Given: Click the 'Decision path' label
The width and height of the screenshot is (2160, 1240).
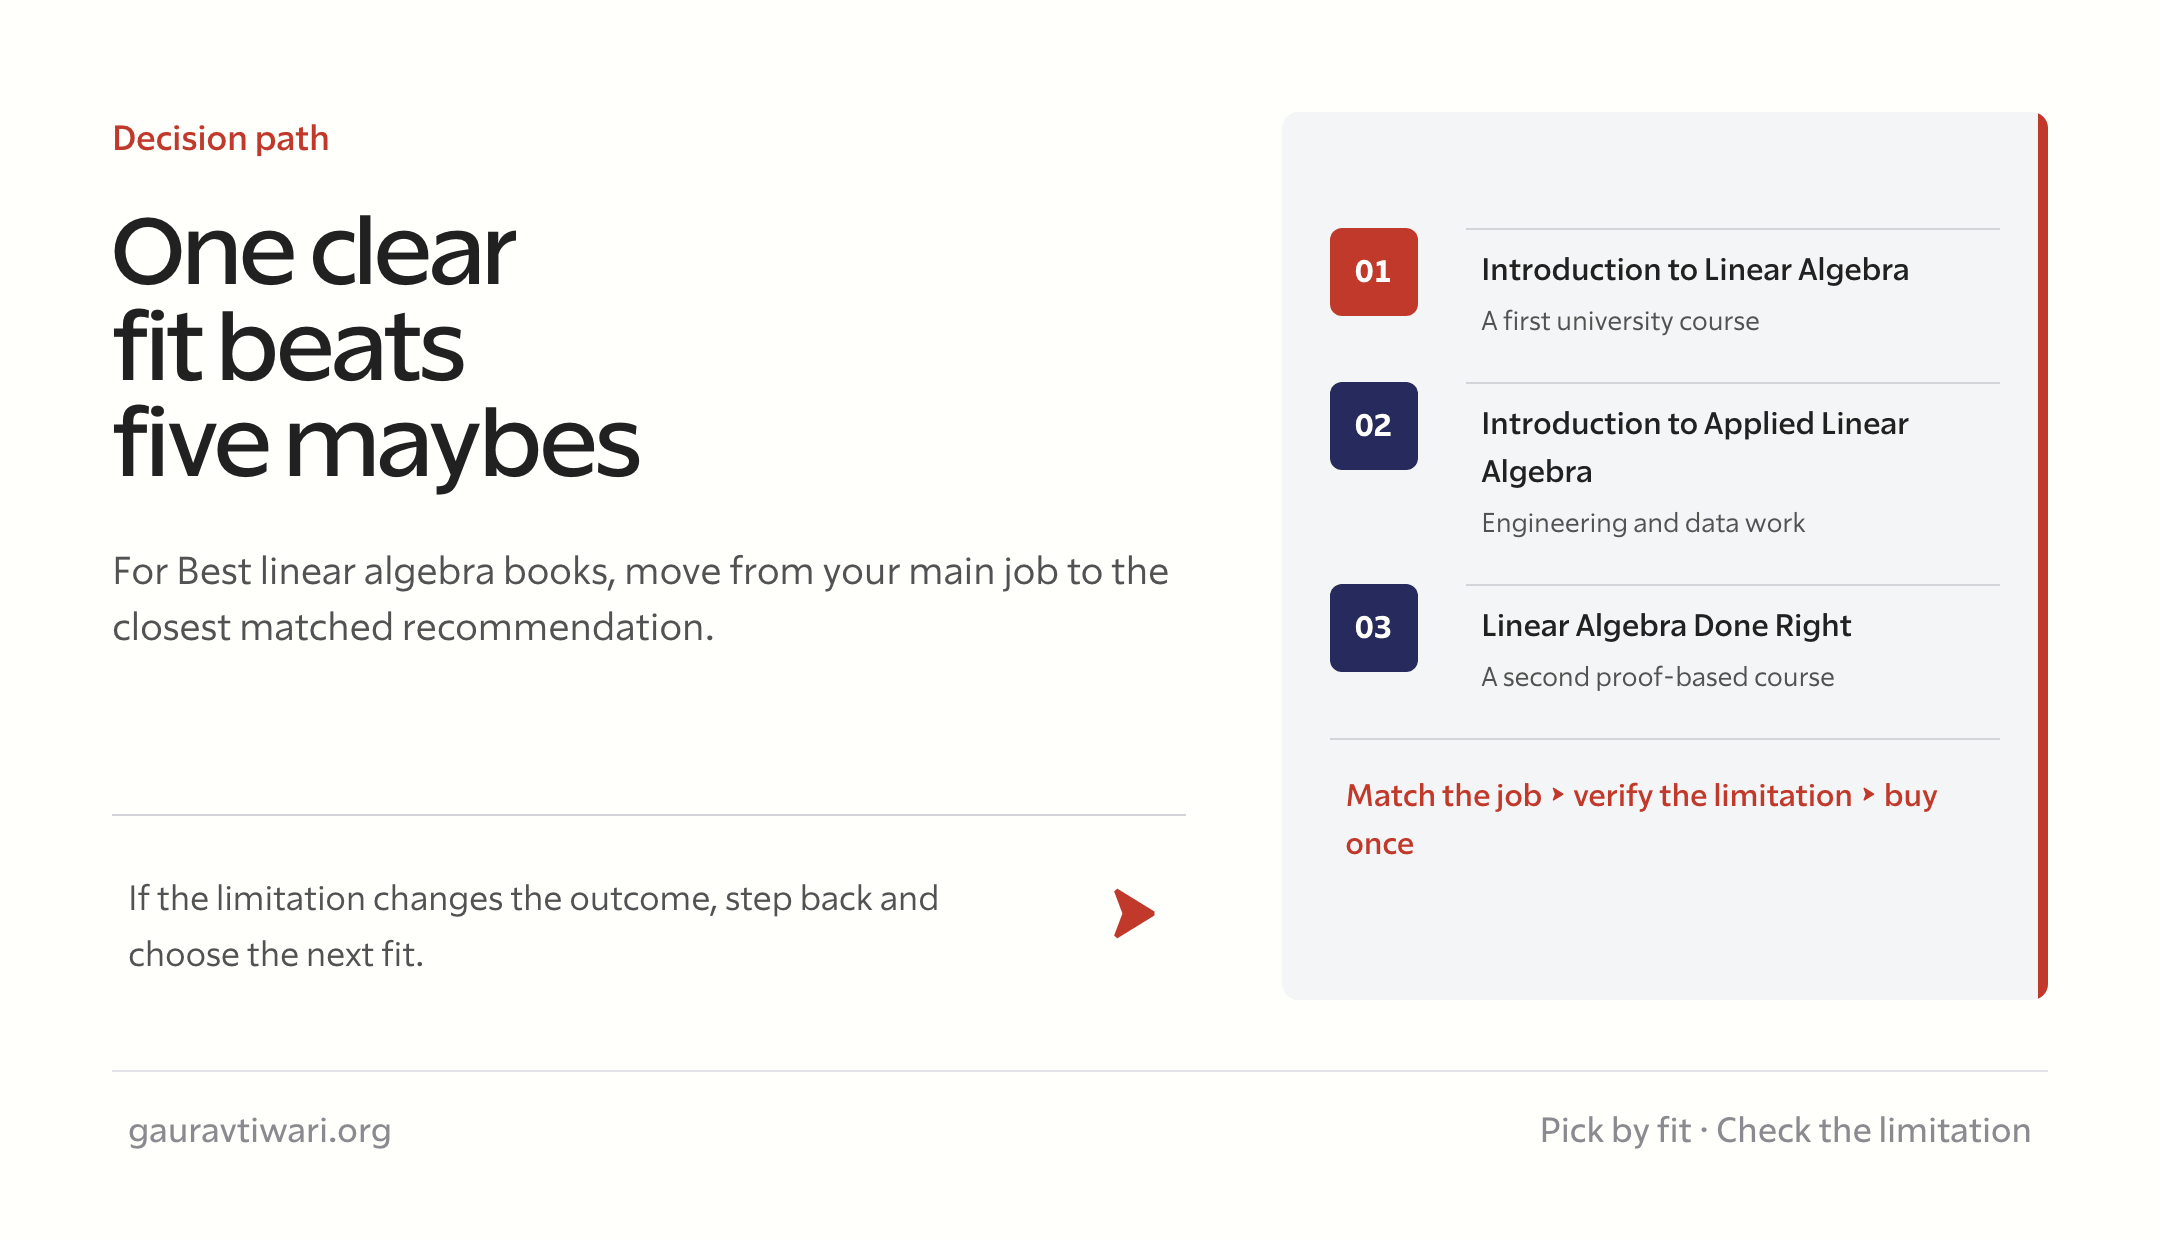Looking at the screenshot, I should click(221, 138).
